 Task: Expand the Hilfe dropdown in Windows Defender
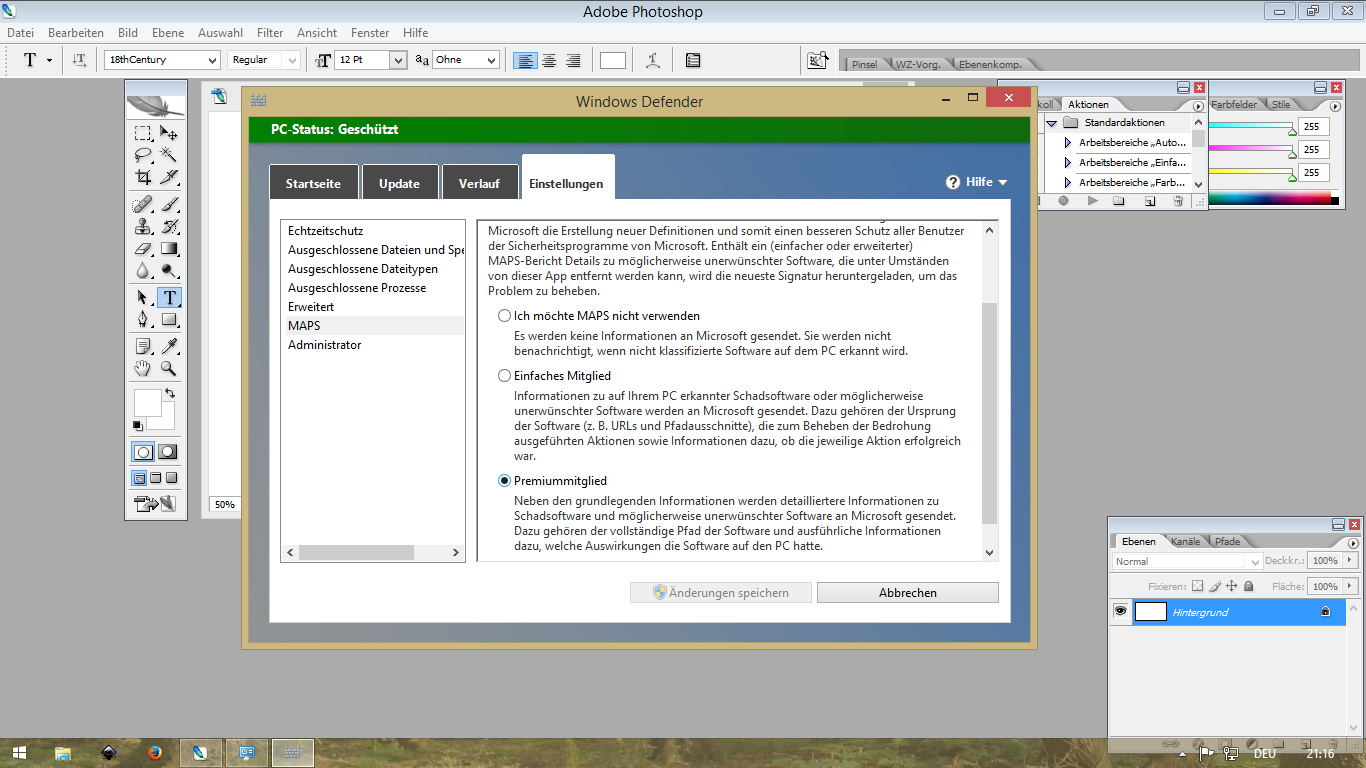point(977,182)
